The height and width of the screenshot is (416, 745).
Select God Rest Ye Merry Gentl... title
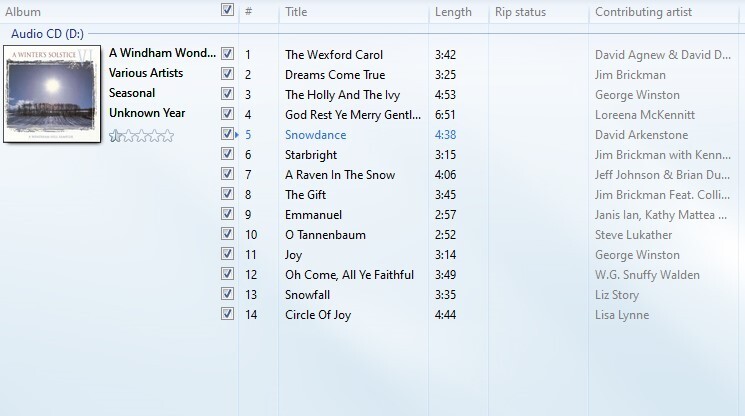[x=353, y=114]
